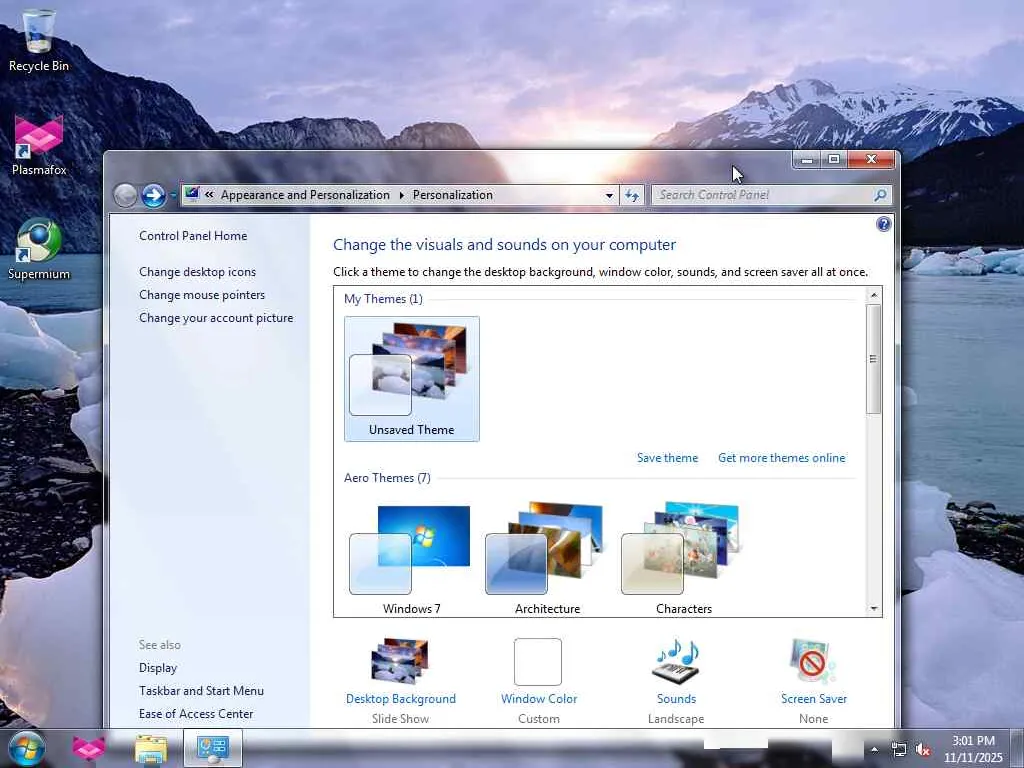Click the Control Panel address bar icon
This screenshot has height=768, width=1024.
(x=192, y=195)
